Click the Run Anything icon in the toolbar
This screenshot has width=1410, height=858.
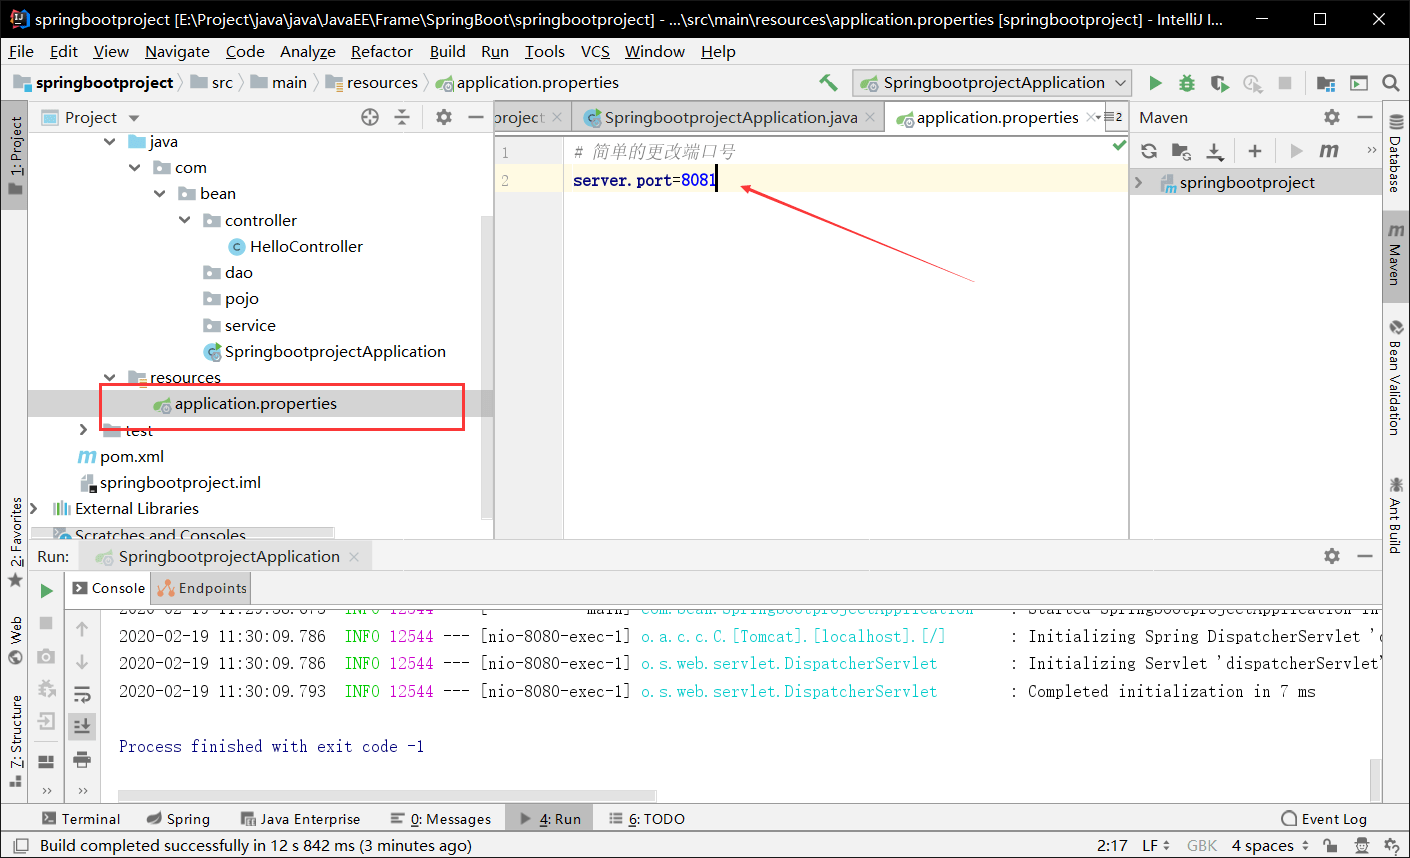click(1359, 83)
